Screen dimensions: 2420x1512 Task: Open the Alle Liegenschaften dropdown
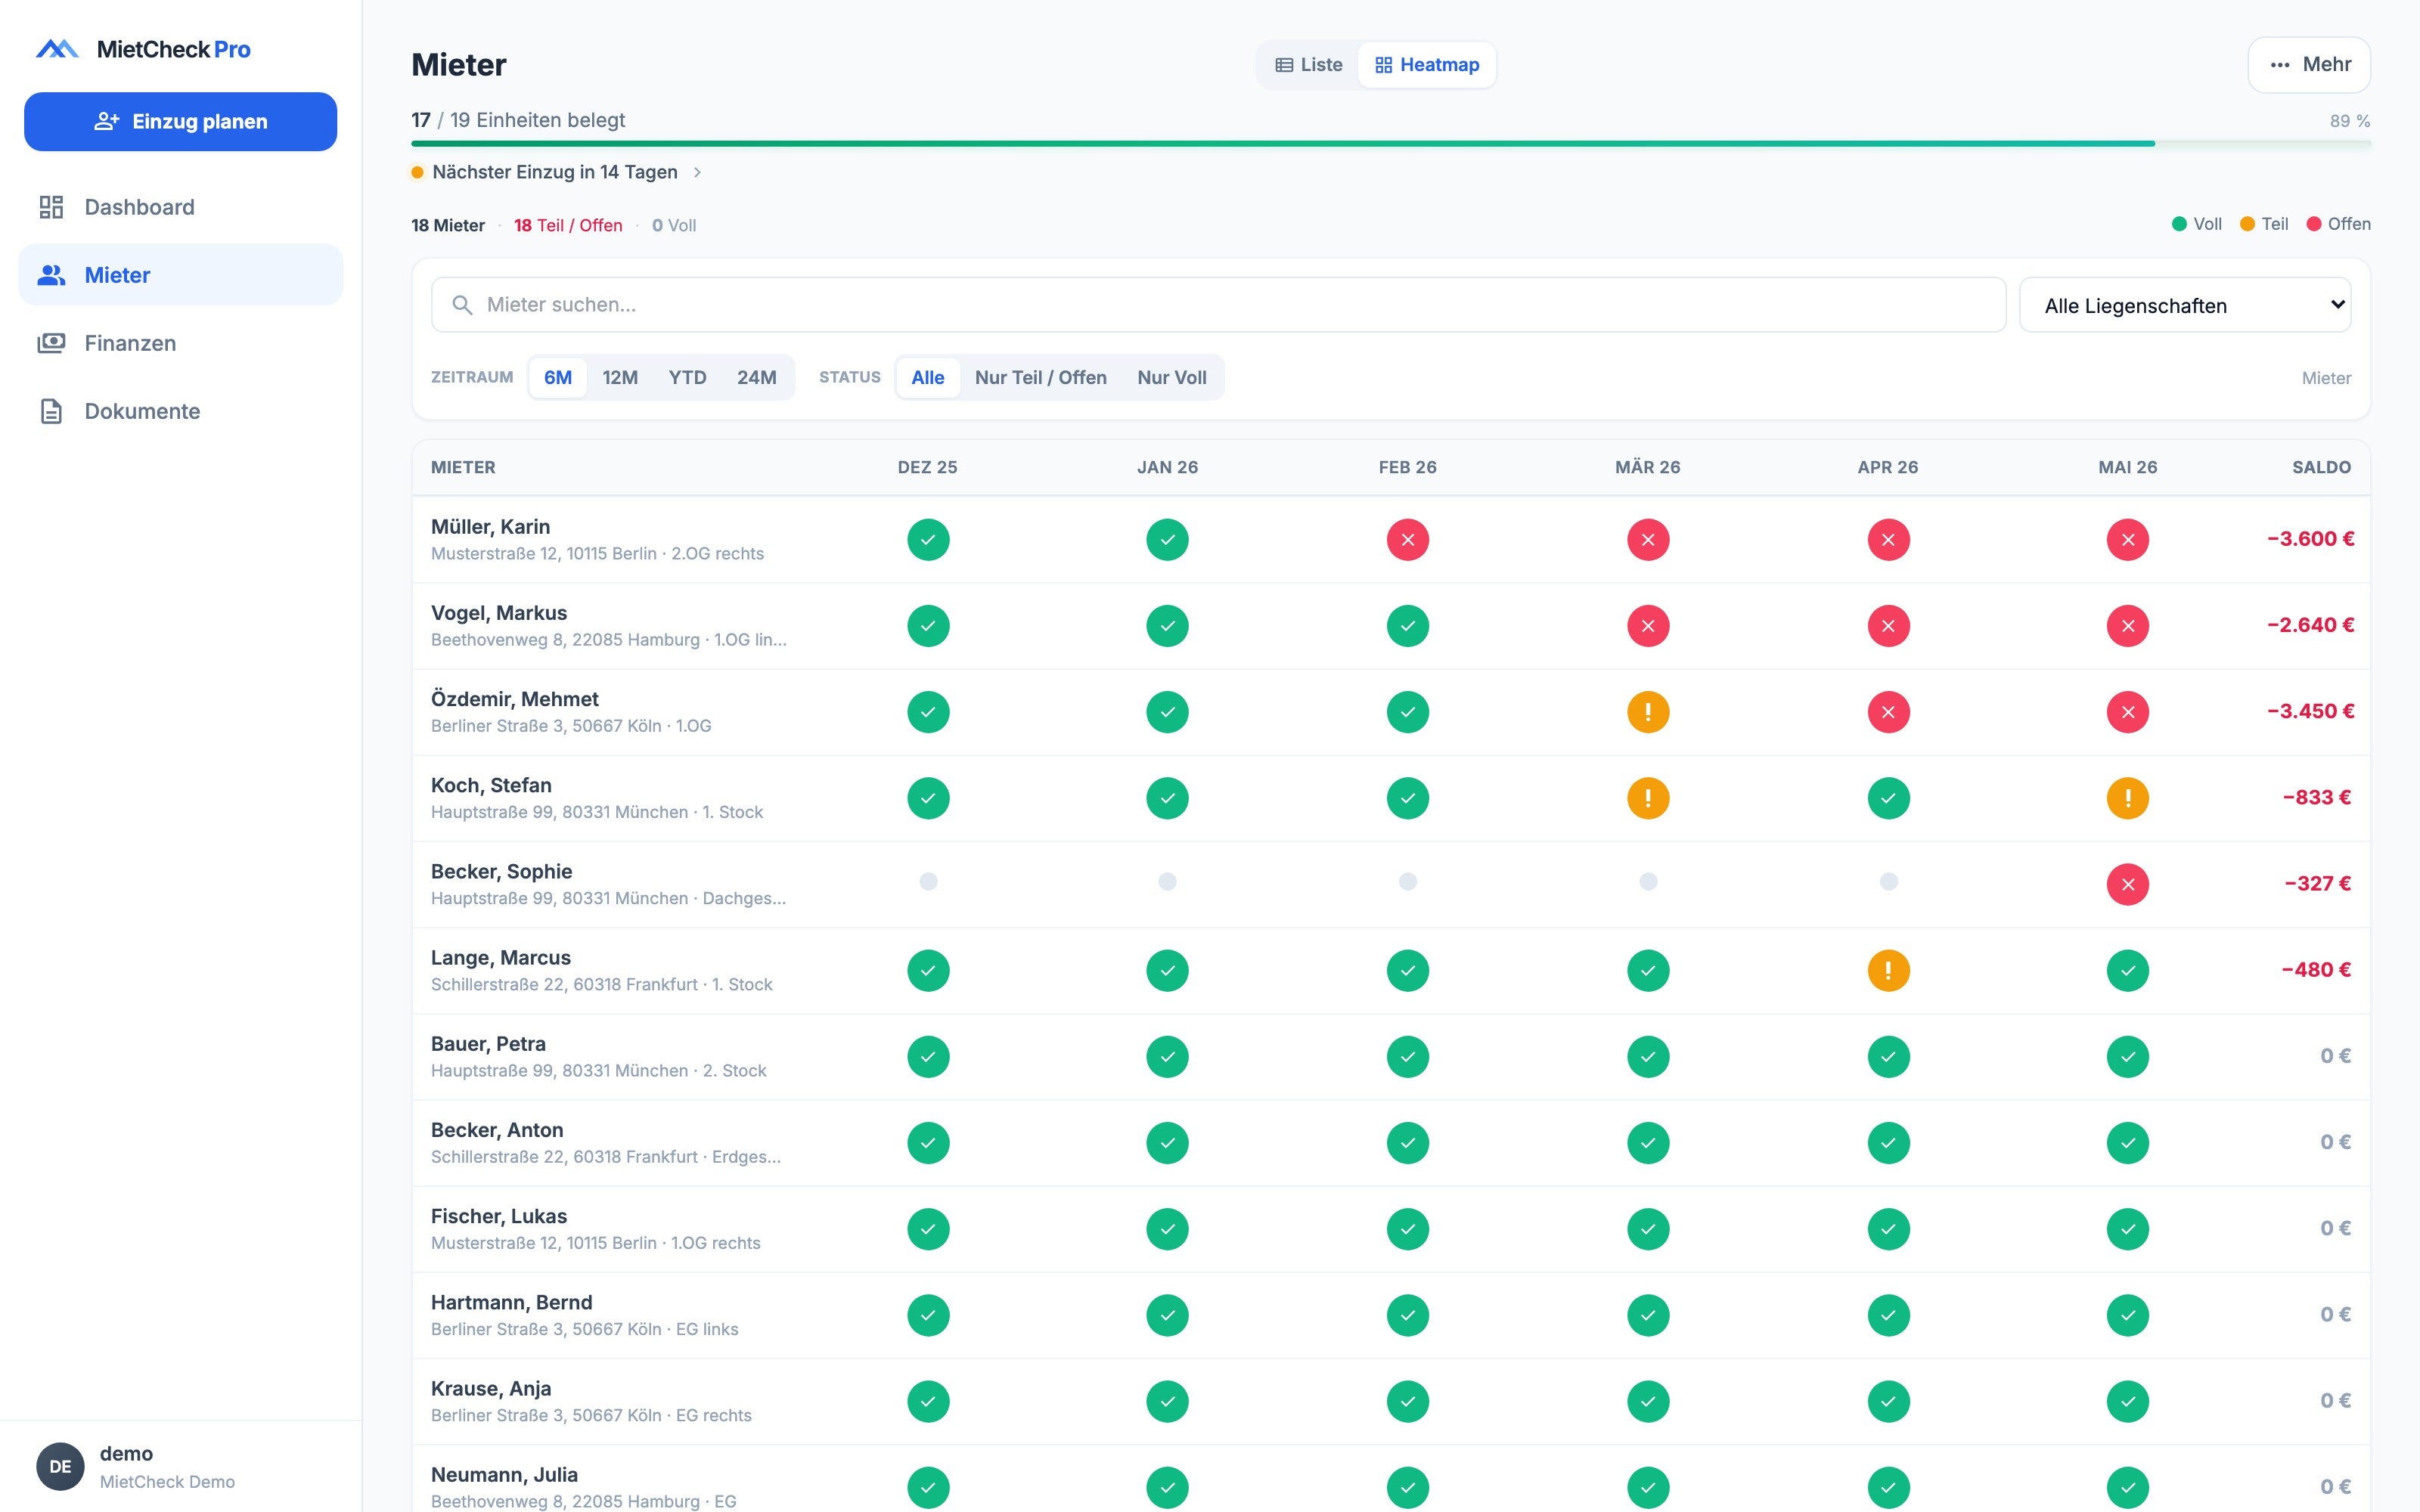2185,305
